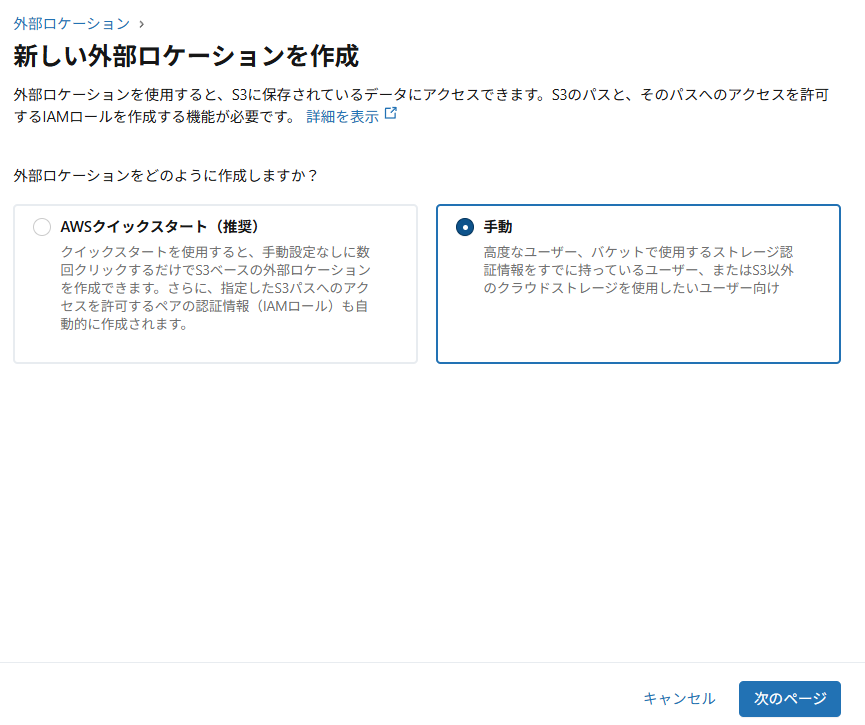This screenshot has height=725, width=865.
Task: Select the 手動 radio button
Action: 464,227
